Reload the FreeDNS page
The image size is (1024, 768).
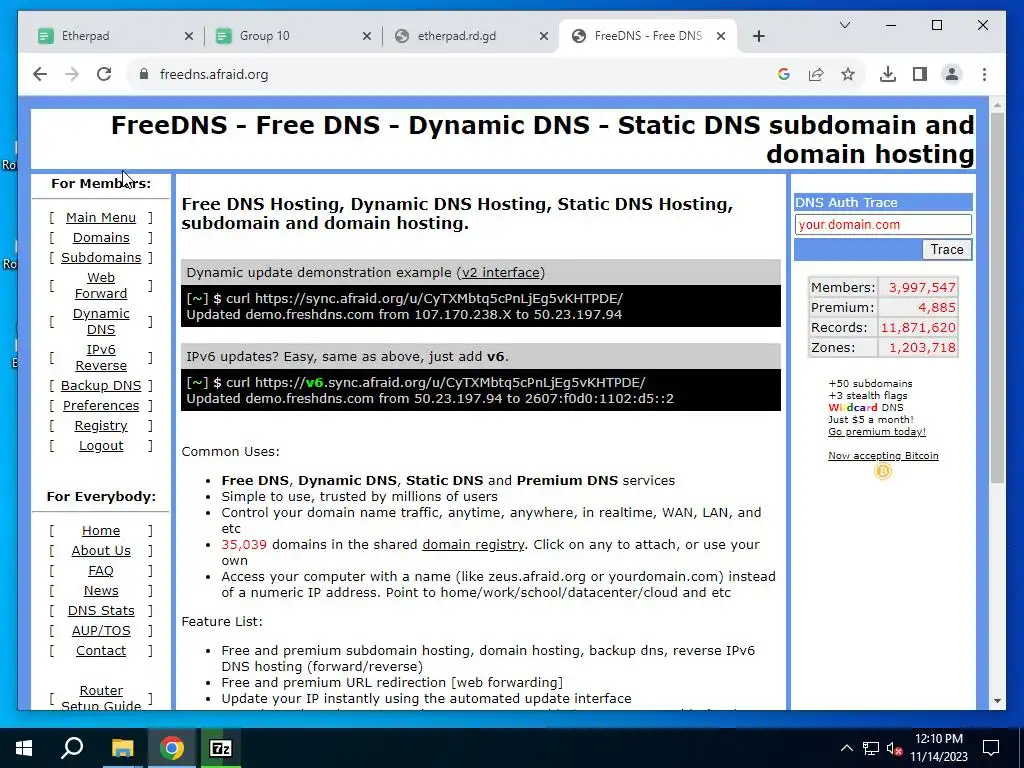pos(104,74)
